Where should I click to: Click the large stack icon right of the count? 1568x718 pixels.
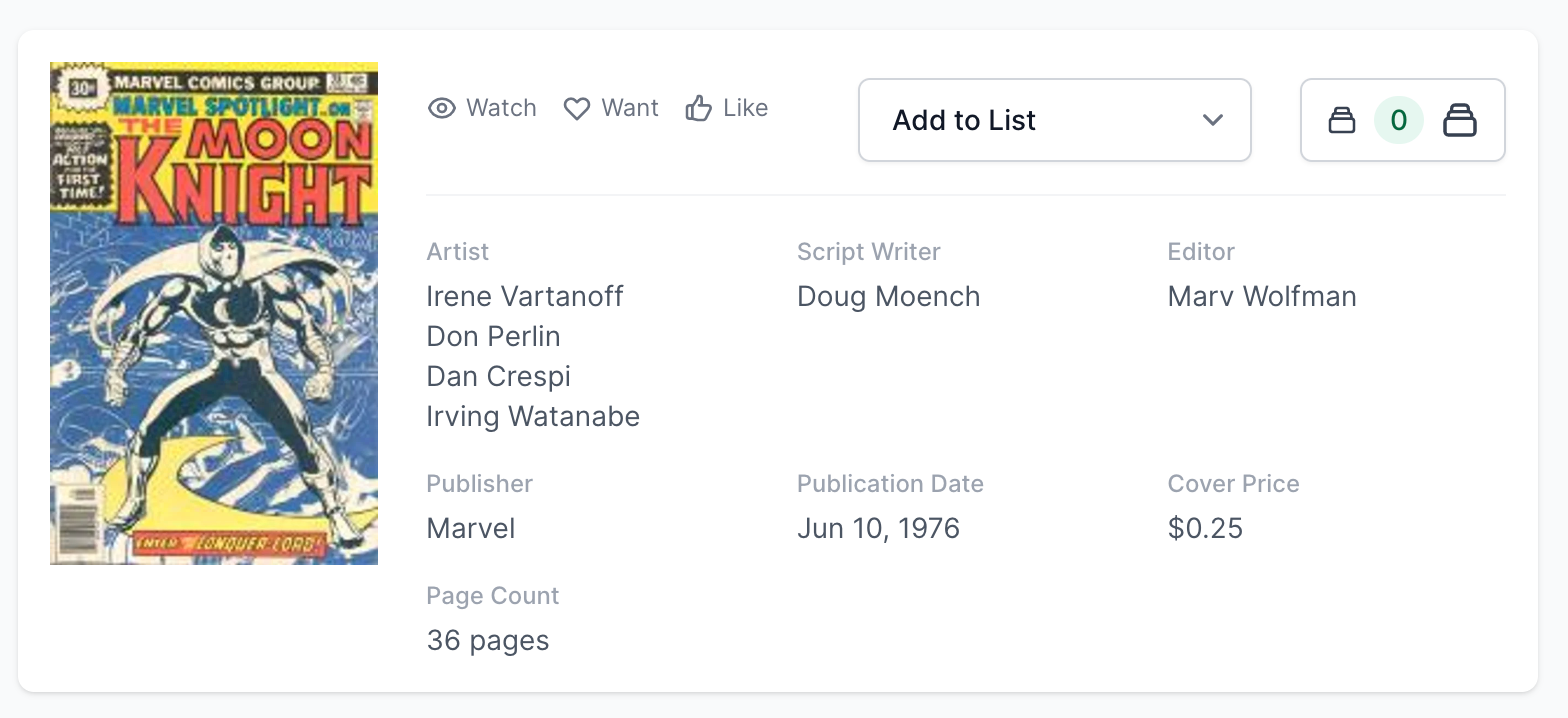pyautogui.click(x=1459, y=121)
